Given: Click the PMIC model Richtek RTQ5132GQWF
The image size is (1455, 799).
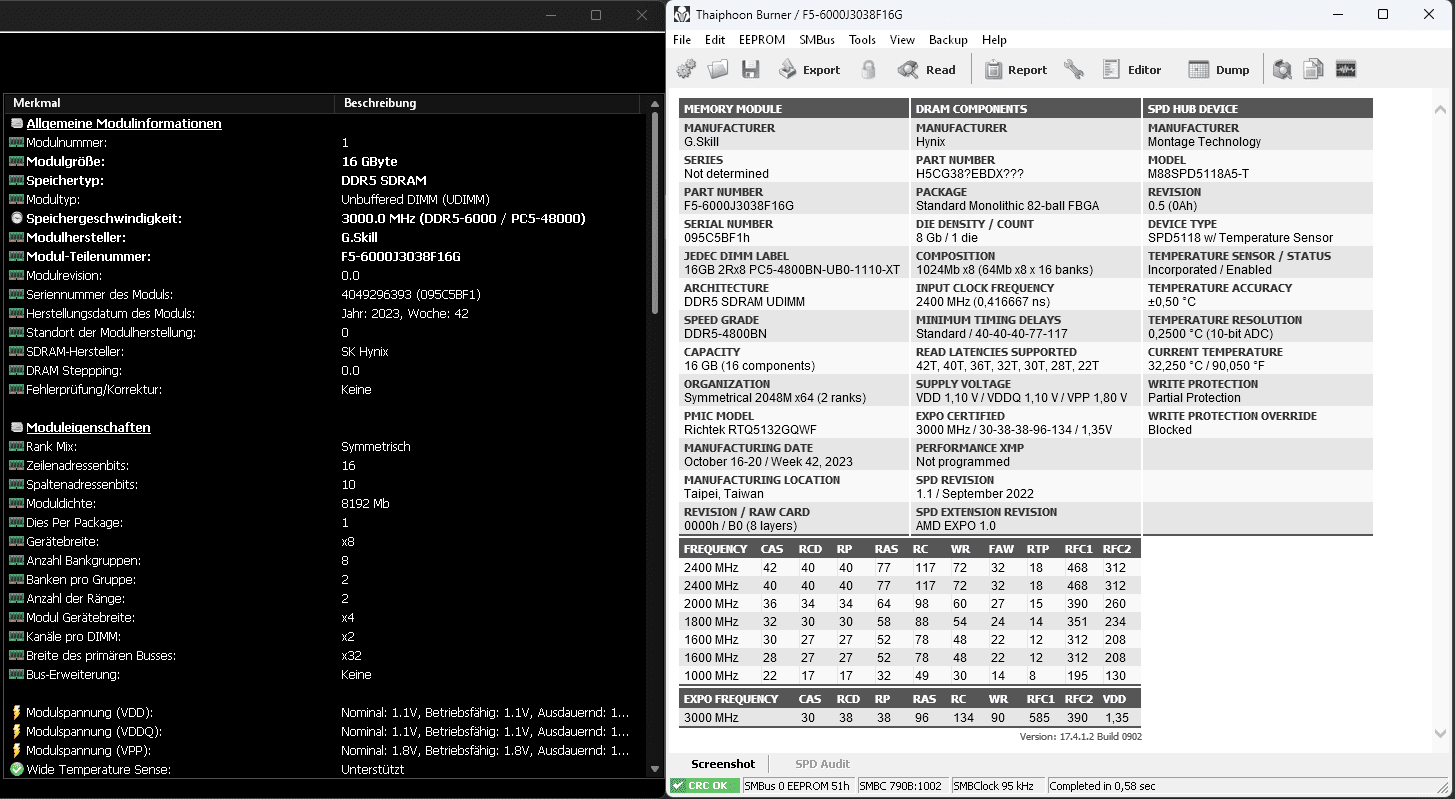Looking at the screenshot, I should tap(750, 430).
